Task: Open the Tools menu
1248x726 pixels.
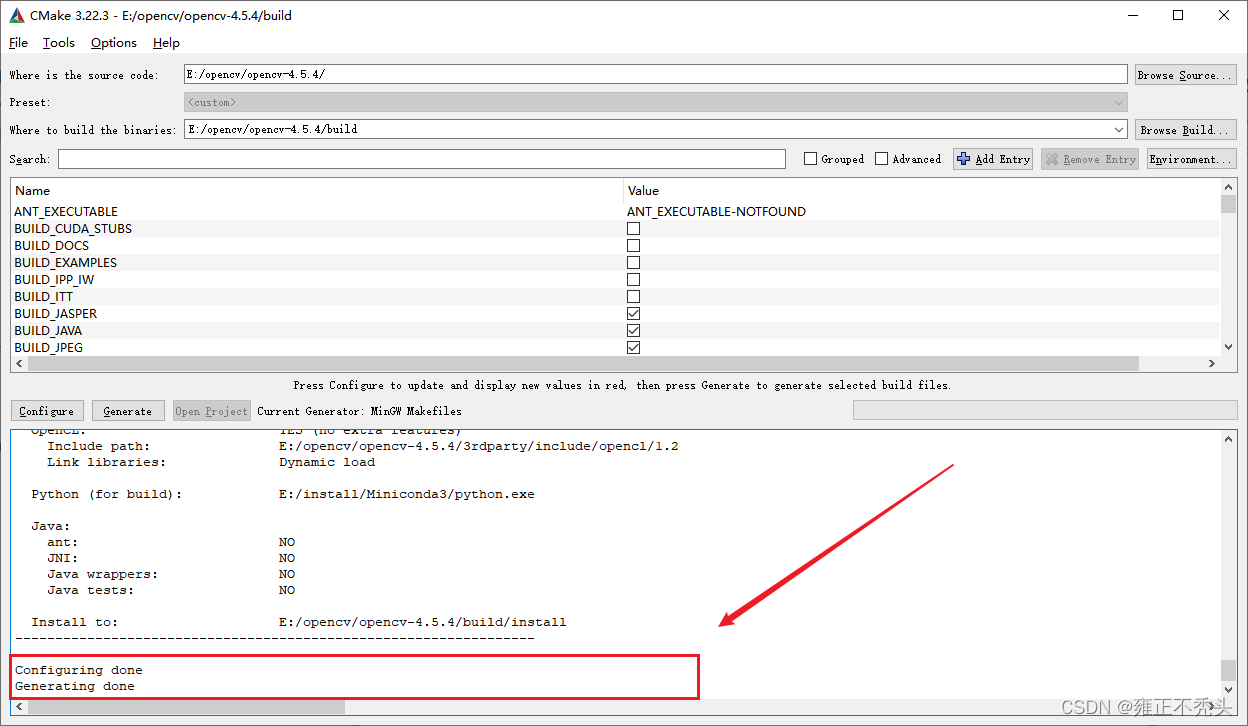Action: coord(58,42)
